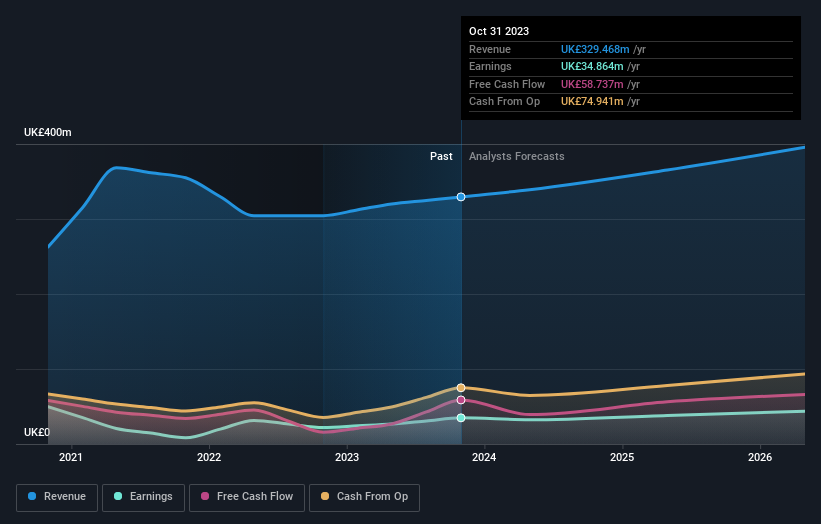Image resolution: width=821 pixels, height=524 pixels.
Task: Click the tooltip date 'Oct 31 2023'
Action: (499, 31)
